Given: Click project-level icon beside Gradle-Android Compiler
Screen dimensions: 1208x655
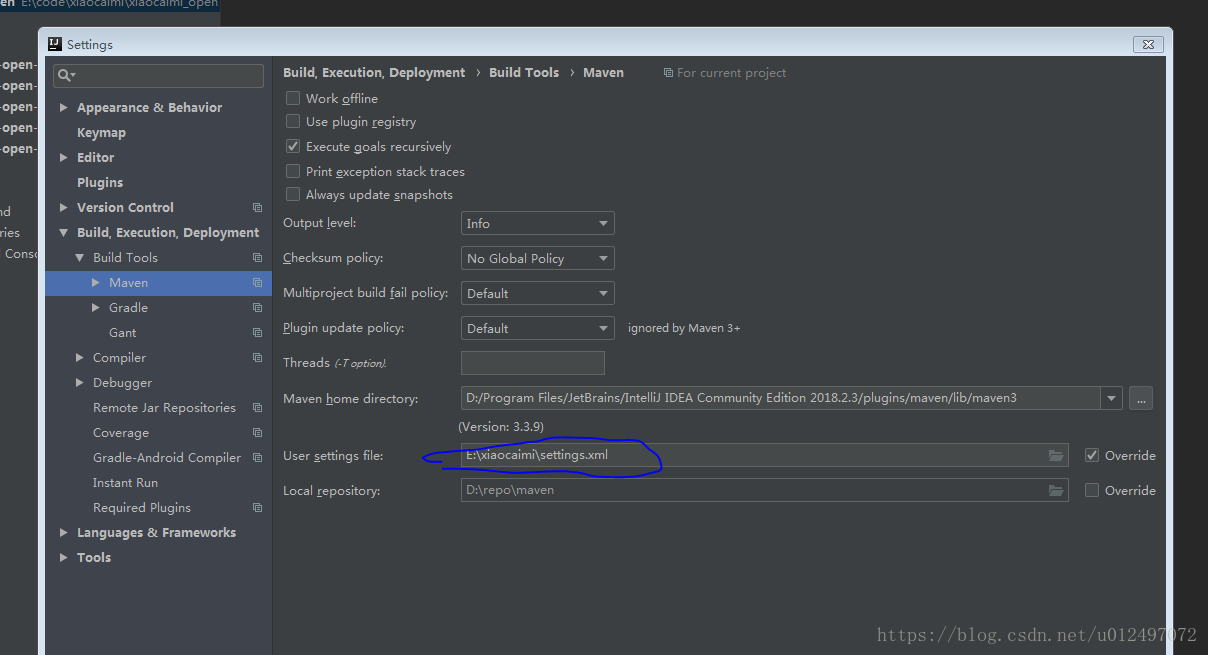Looking at the screenshot, I should pos(257,458).
